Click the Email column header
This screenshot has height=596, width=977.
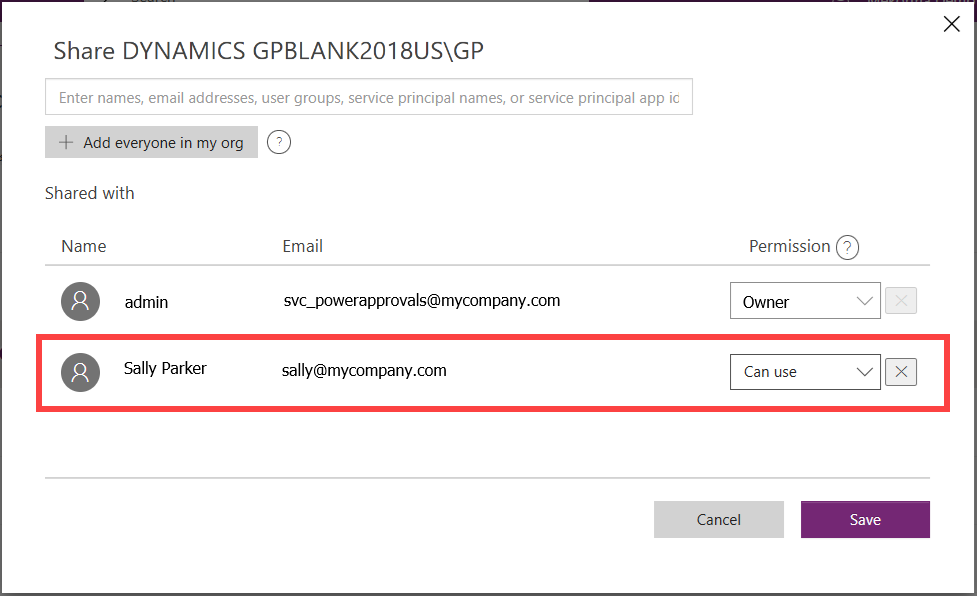click(x=302, y=247)
